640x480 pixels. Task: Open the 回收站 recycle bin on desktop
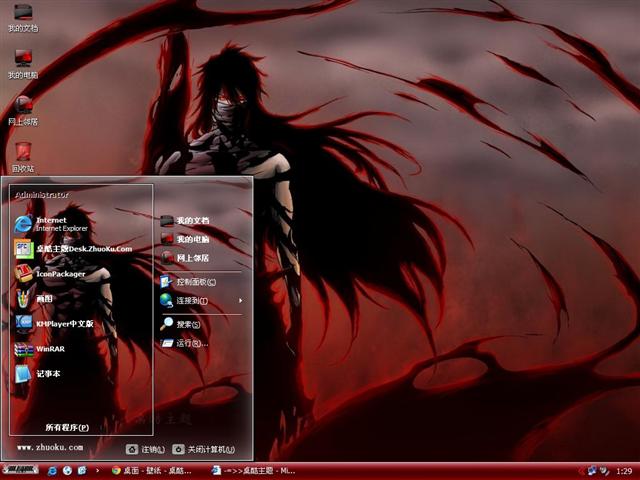point(23,157)
